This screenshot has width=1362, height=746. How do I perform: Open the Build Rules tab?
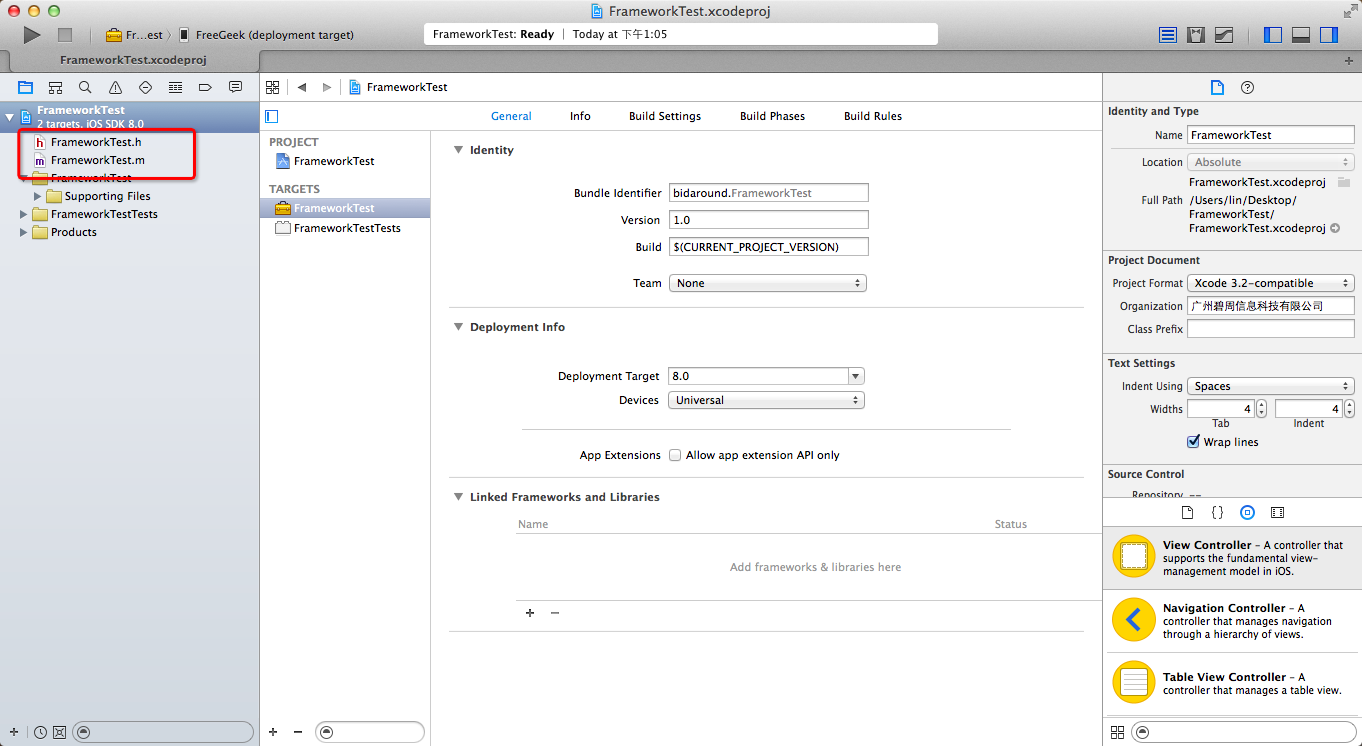873,116
